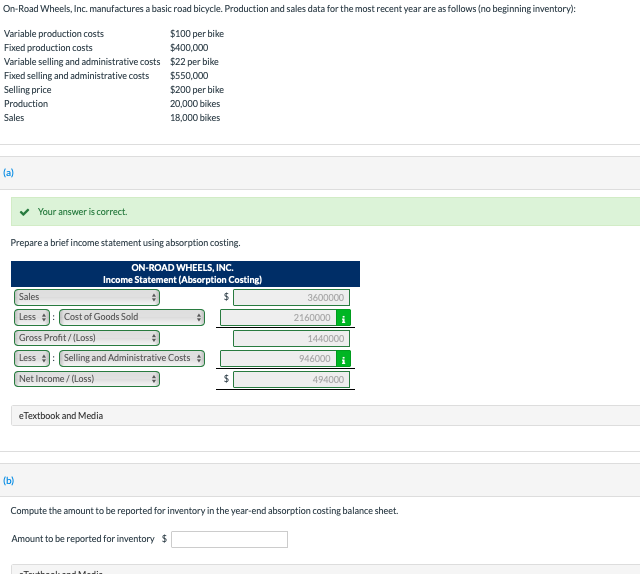The width and height of the screenshot is (640, 574).
Task: Click 'Your answer is correct.' message
Action: click(82, 212)
